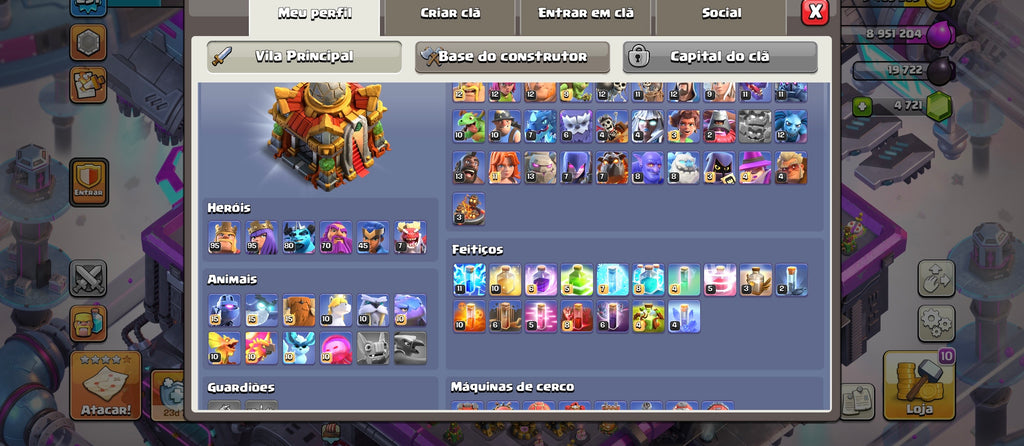Open settings gear icon
Viewport: 1024px width, 446px height.
point(936,323)
